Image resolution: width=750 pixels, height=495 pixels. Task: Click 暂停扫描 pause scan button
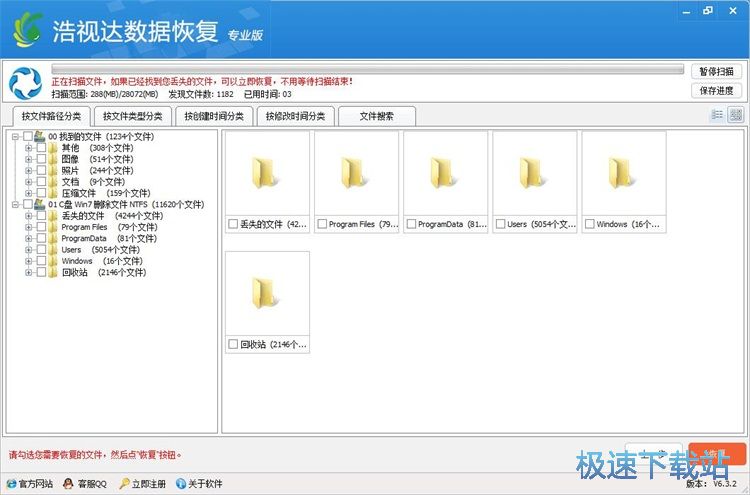[x=716, y=71]
